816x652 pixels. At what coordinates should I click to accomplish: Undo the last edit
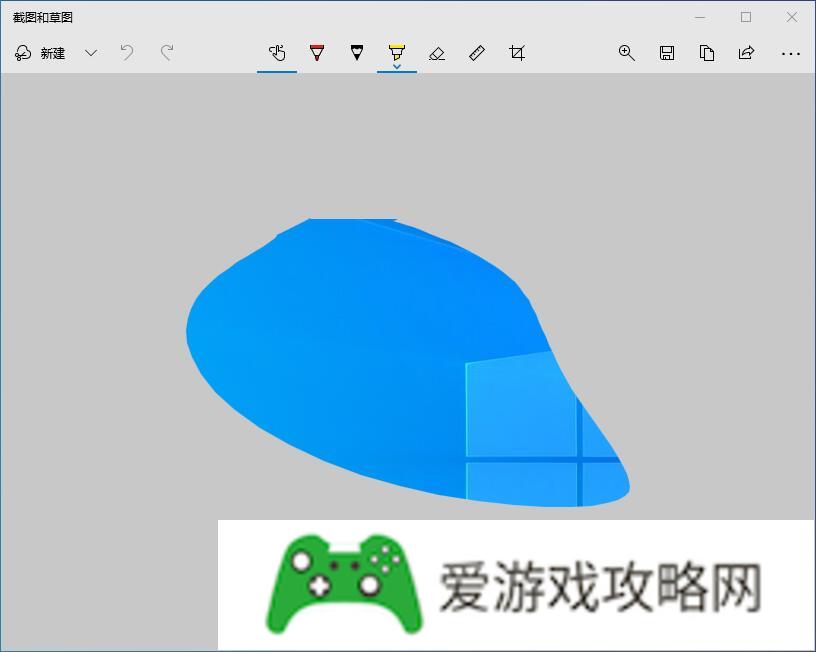coord(127,53)
